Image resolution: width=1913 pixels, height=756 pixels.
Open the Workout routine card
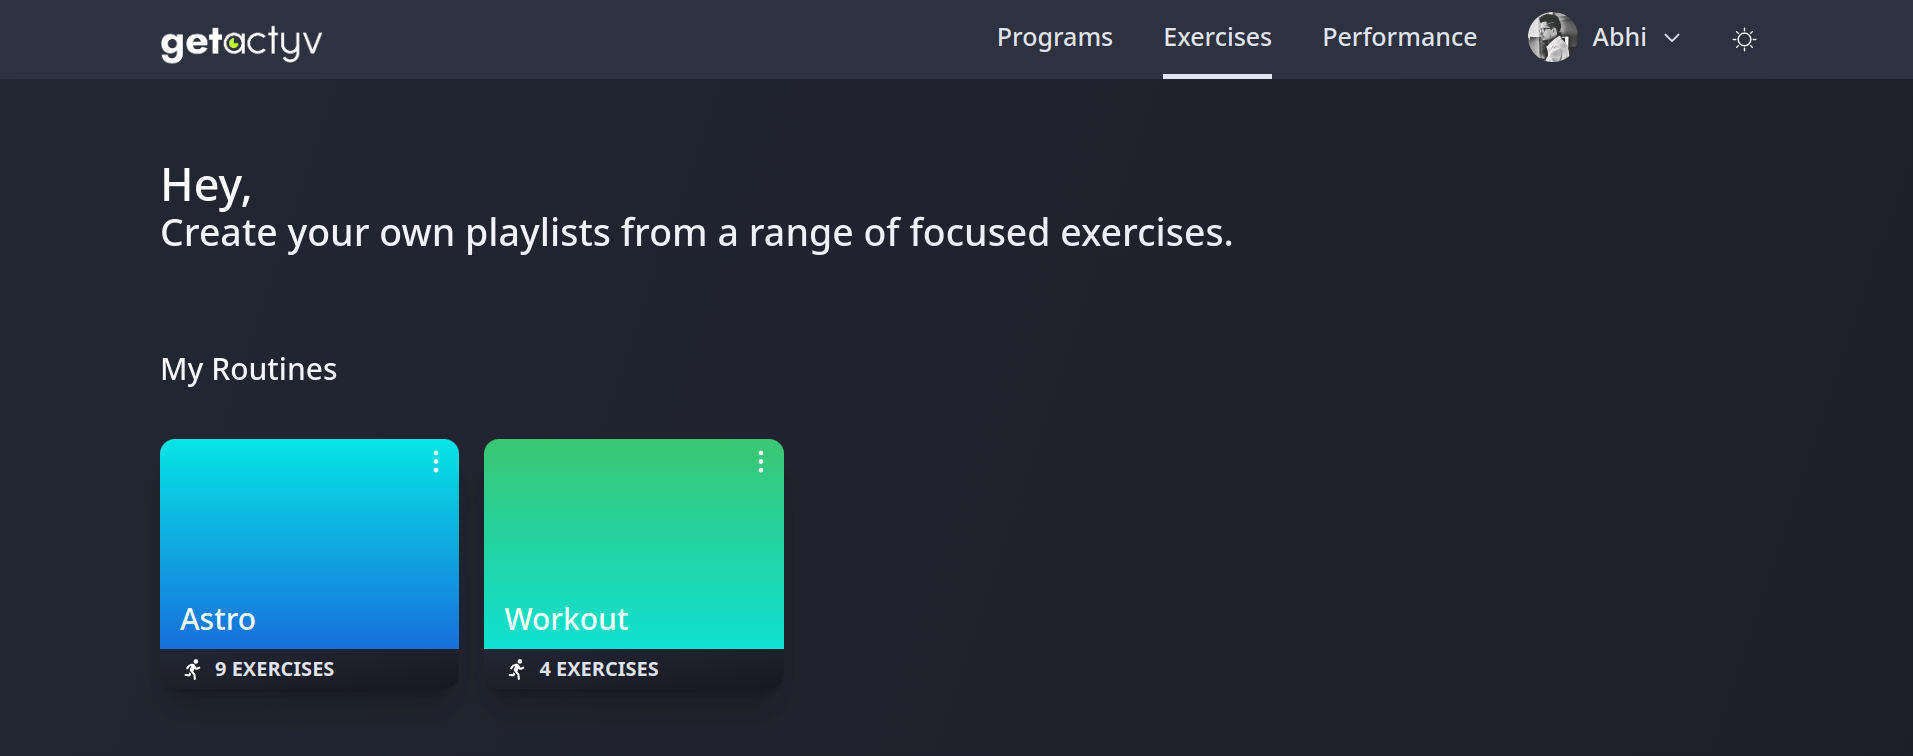coord(634,564)
